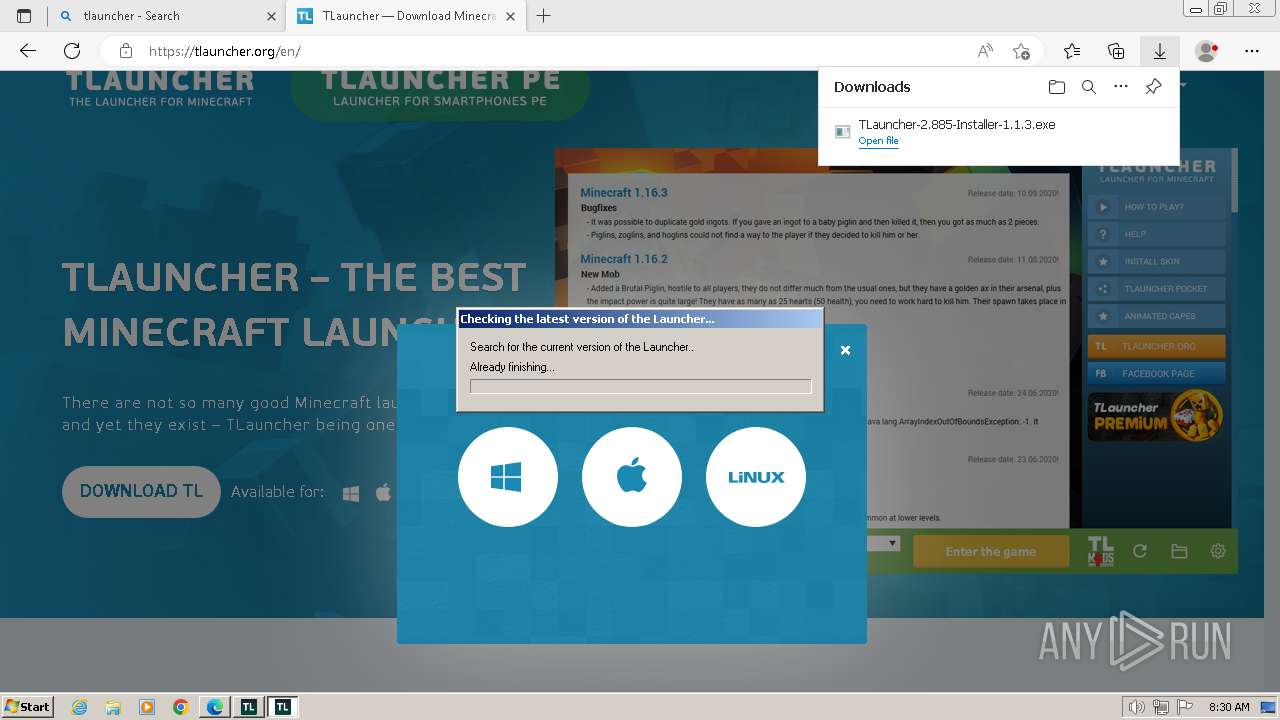Click folder icon in launcher preview
Viewport: 1280px width, 720px height.
tap(1179, 551)
